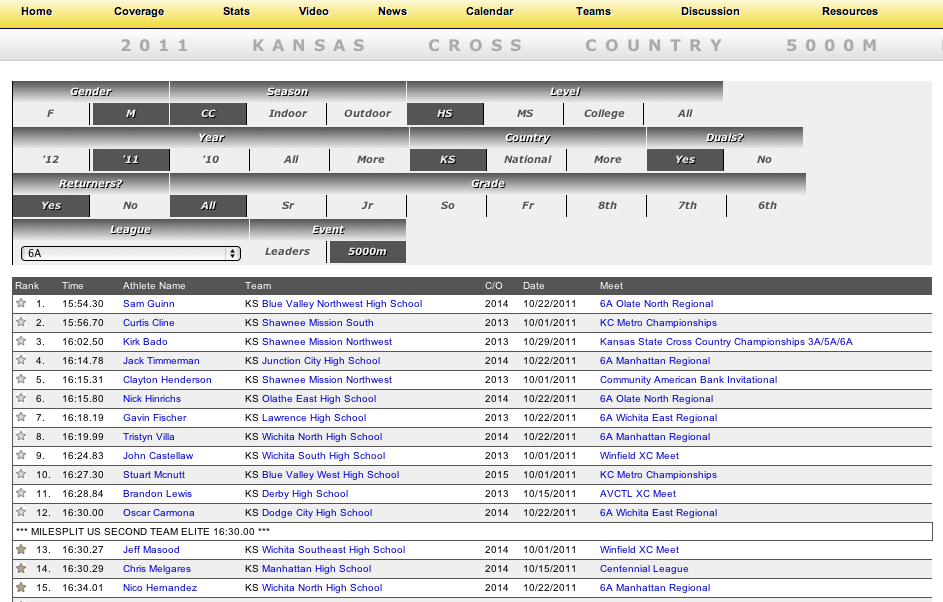
Task: Star the Gavin Fischer result row
Action: click(21, 417)
